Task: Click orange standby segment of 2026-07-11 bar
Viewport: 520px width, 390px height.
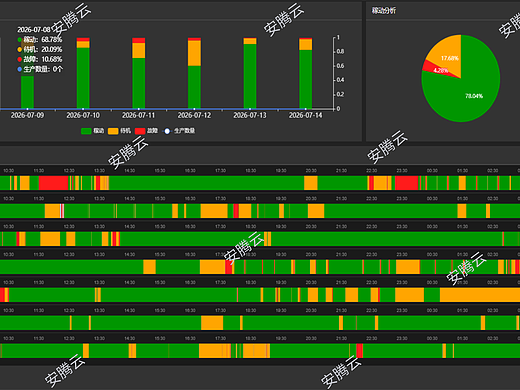Action: click(x=139, y=50)
